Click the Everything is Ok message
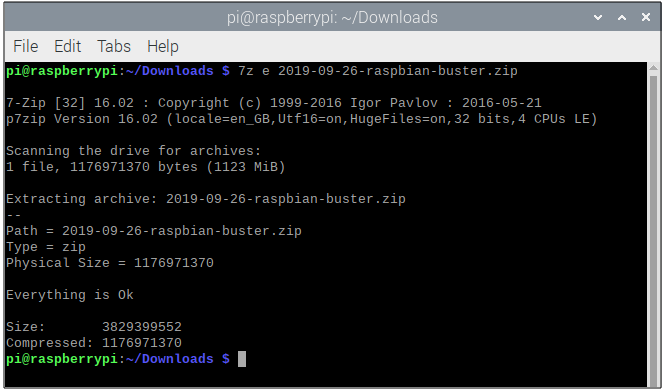Screen dimensions: 664x391 (x=70, y=295)
